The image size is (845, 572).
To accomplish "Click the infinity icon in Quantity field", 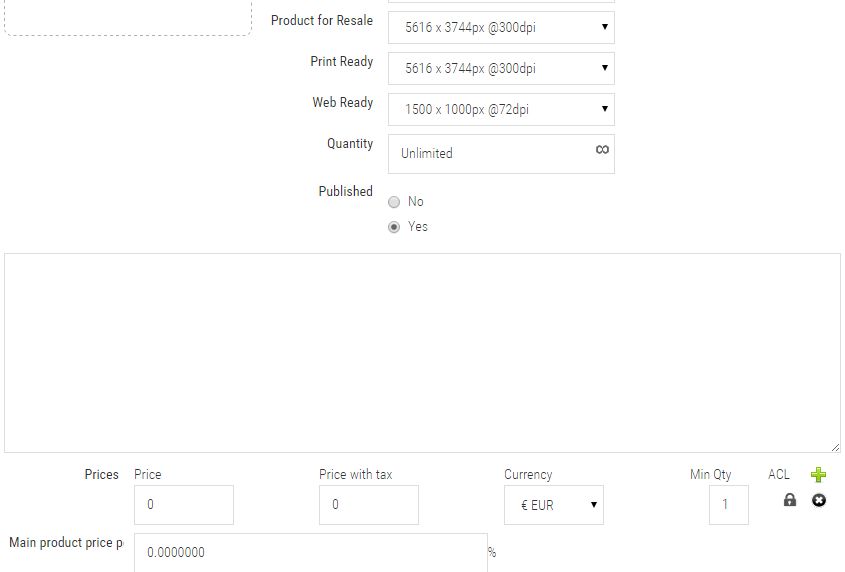I will click(x=602, y=149).
